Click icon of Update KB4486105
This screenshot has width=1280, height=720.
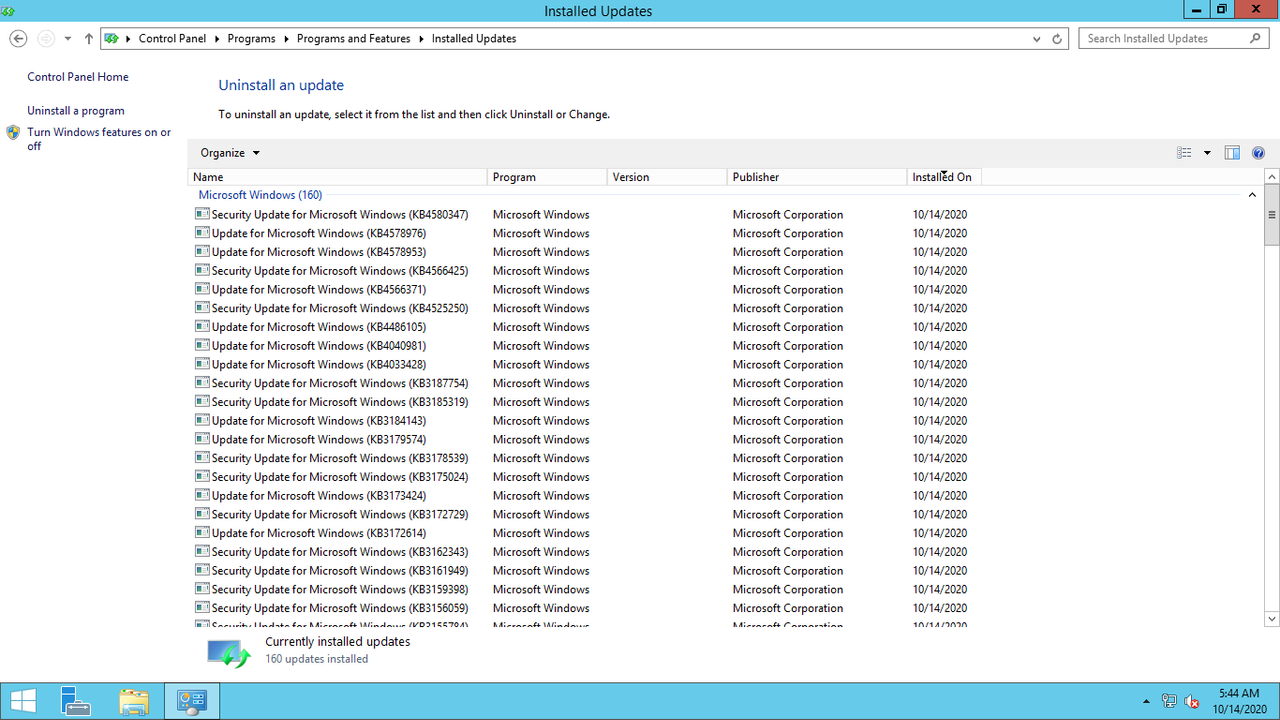202,327
